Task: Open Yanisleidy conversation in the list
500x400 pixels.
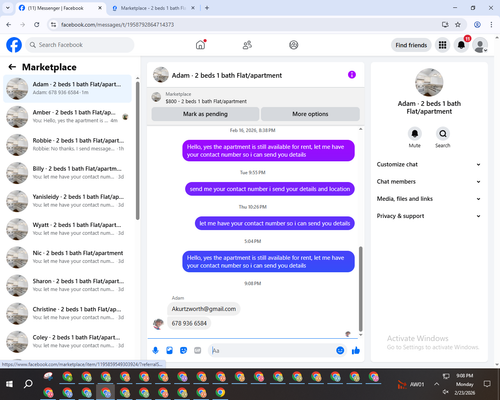Action: [x=67, y=201]
